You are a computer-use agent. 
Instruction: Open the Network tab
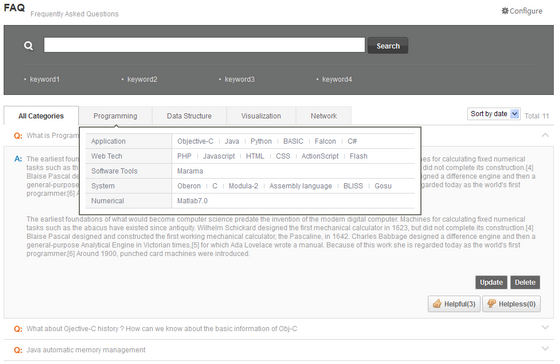coord(324,116)
